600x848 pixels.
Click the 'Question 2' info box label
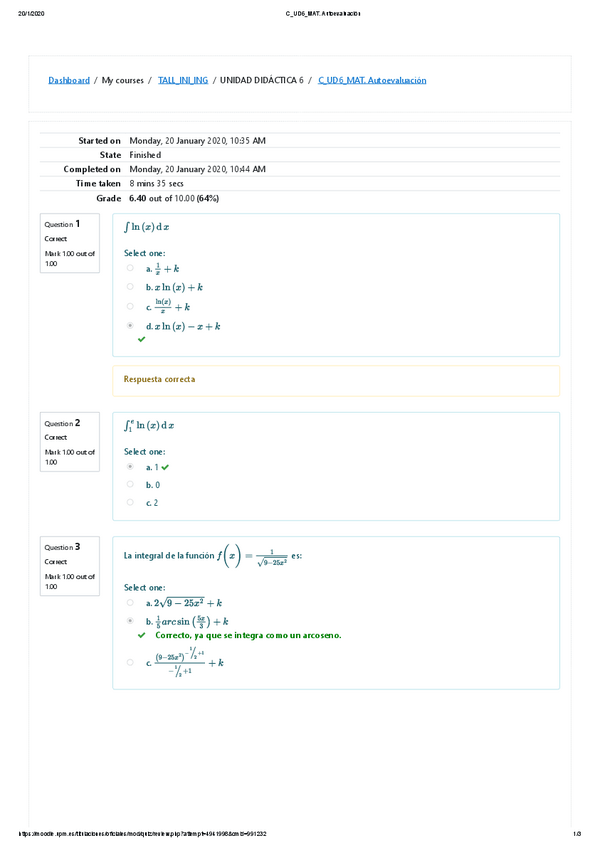pyautogui.click(x=62, y=423)
